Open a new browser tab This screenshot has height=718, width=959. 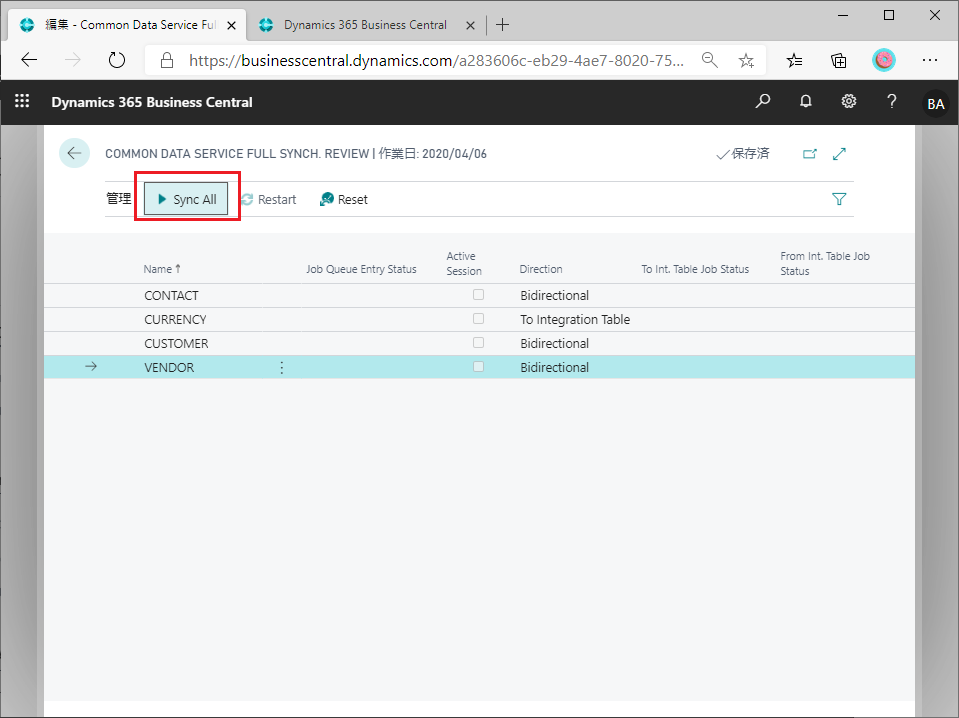(502, 24)
